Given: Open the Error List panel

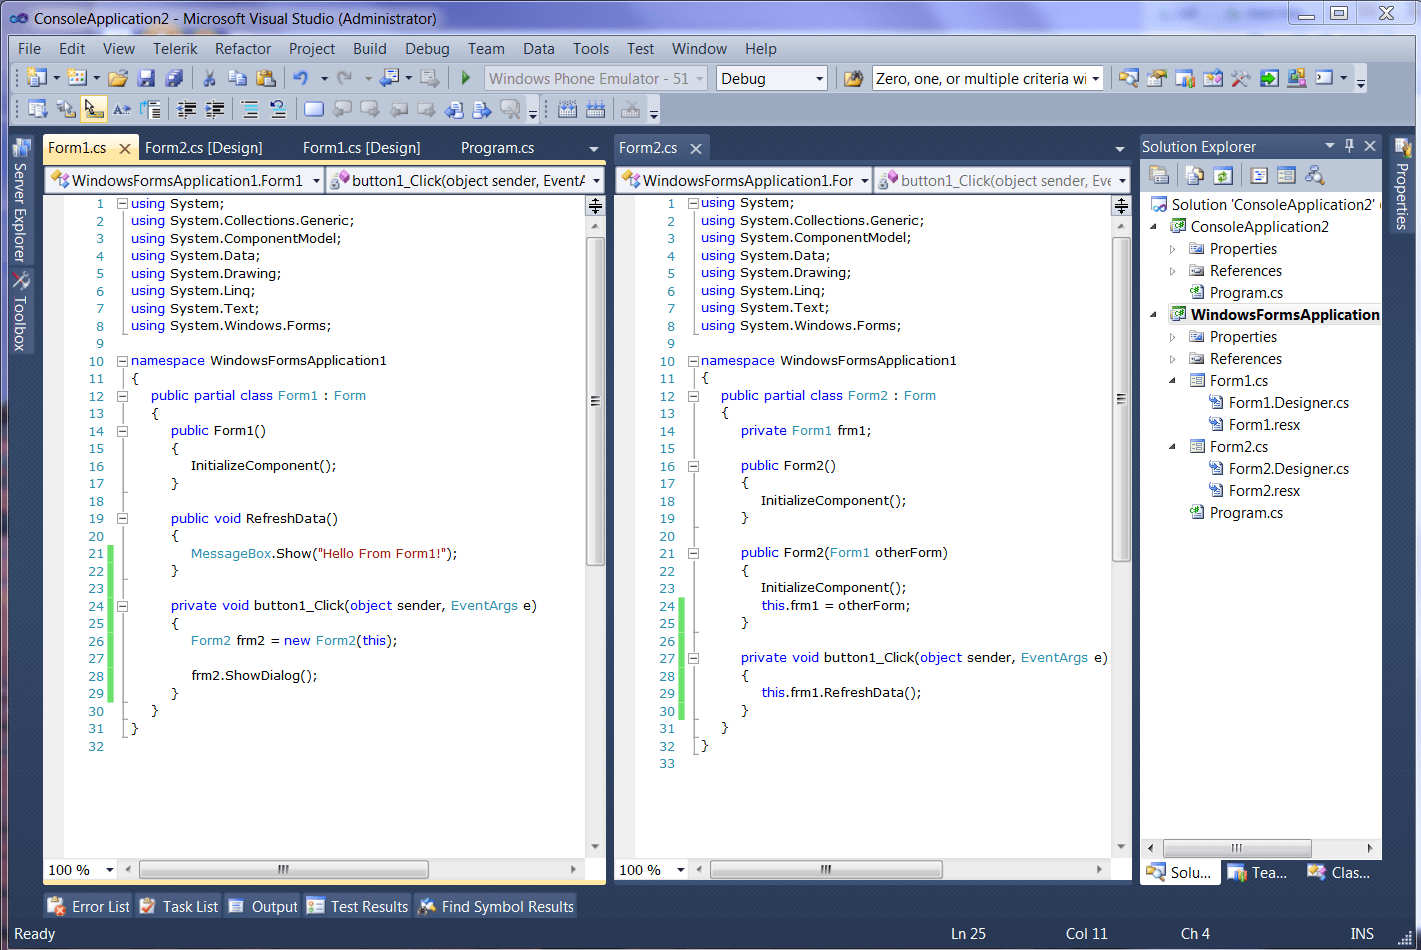Looking at the screenshot, I should [89, 906].
